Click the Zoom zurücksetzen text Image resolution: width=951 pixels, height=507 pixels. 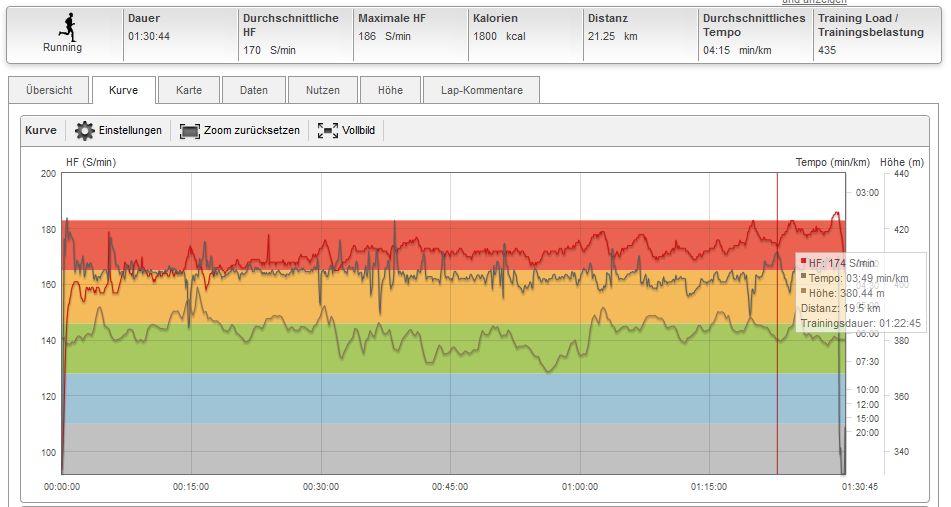point(251,131)
